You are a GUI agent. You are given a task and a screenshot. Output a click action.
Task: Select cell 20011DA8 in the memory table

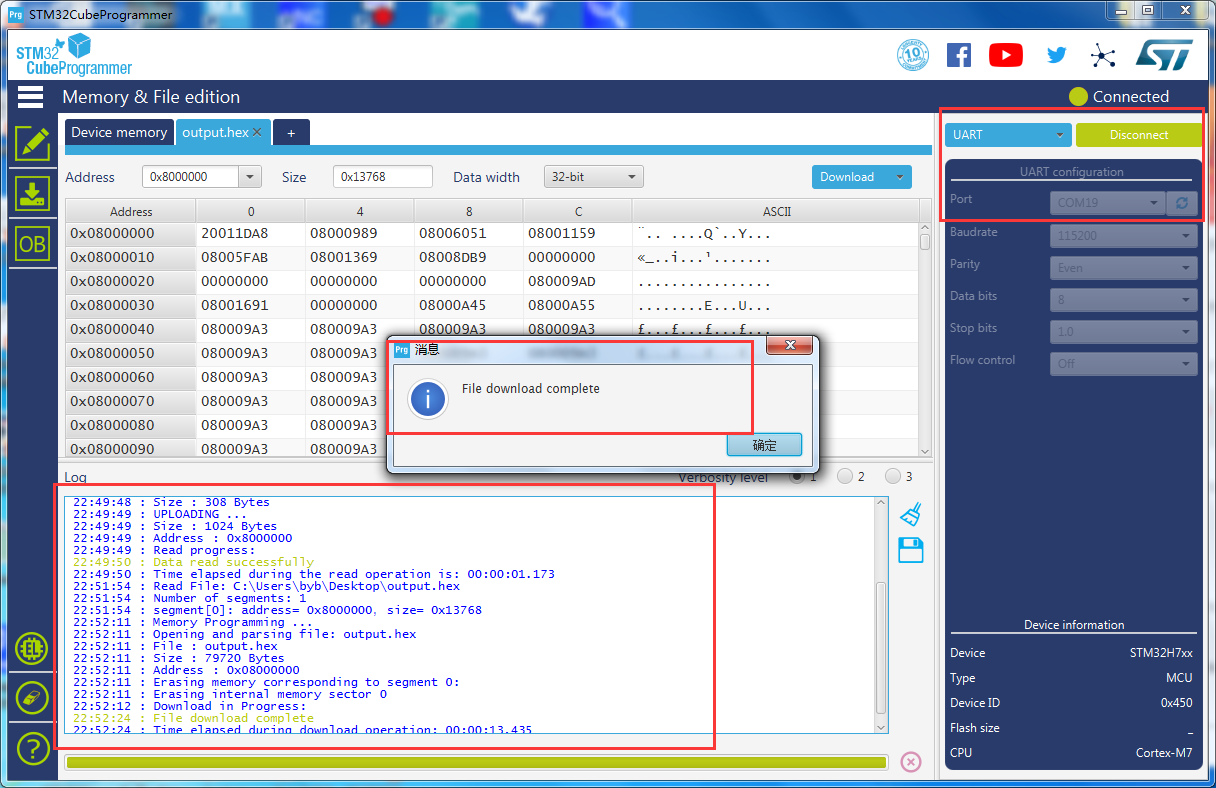pos(250,234)
